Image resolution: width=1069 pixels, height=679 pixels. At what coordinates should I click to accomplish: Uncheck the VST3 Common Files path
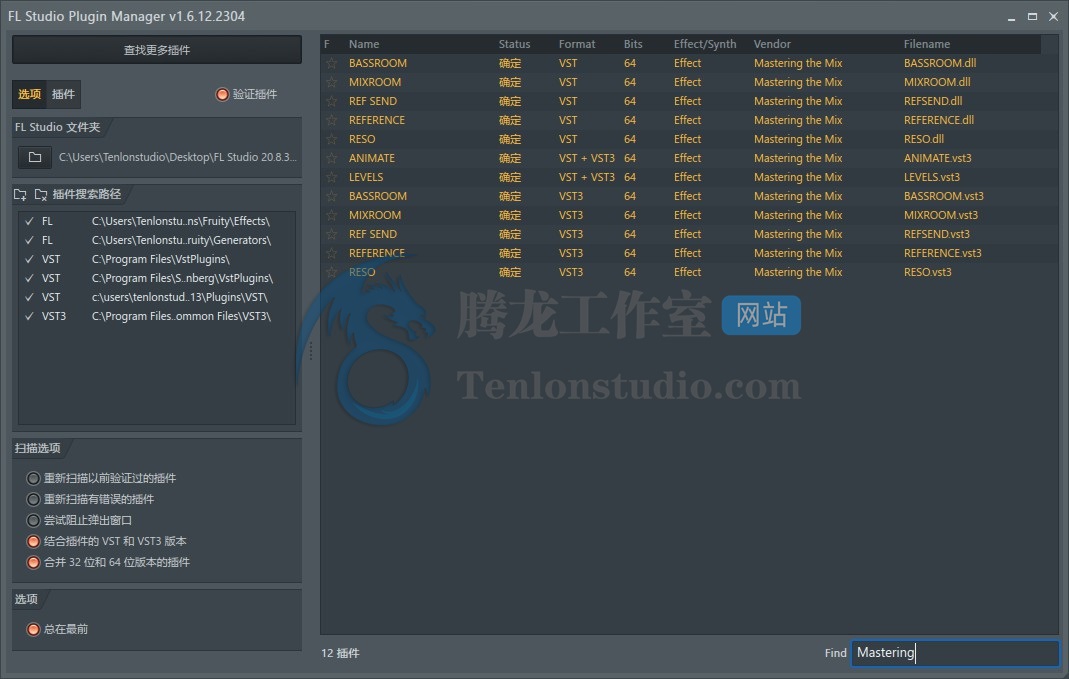[29, 316]
